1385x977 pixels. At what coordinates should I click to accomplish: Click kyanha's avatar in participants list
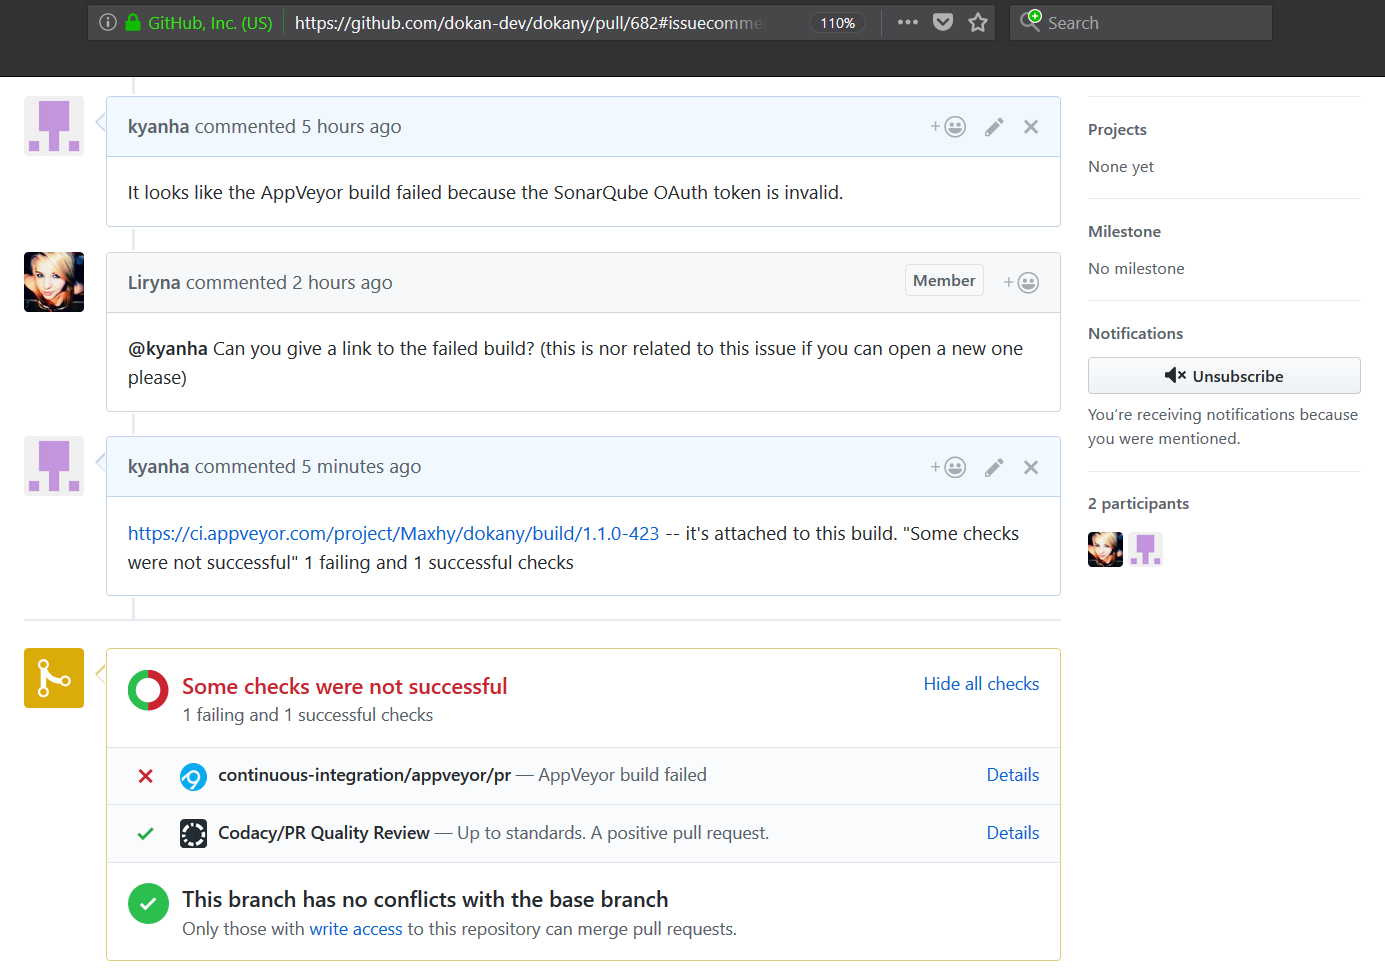pos(1146,549)
